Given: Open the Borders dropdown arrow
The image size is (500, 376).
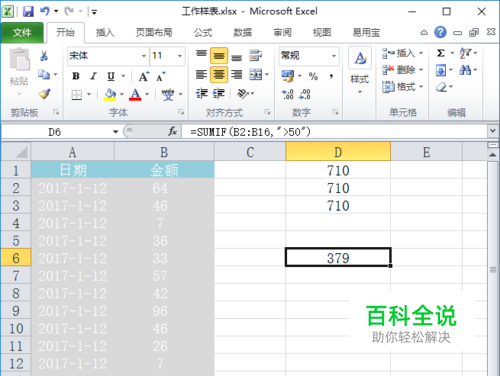Looking at the screenshot, I should point(89,95).
